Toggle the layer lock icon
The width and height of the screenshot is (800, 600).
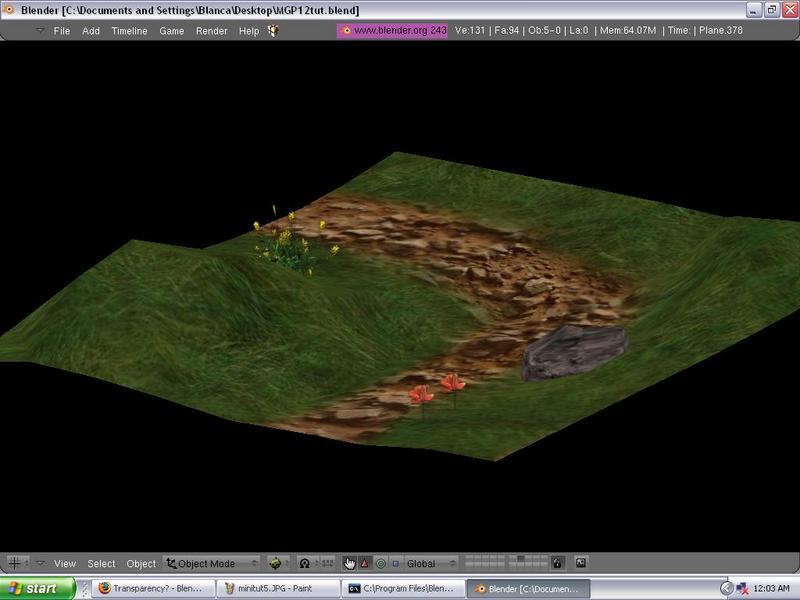pyautogui.click(x=558, y=563)
